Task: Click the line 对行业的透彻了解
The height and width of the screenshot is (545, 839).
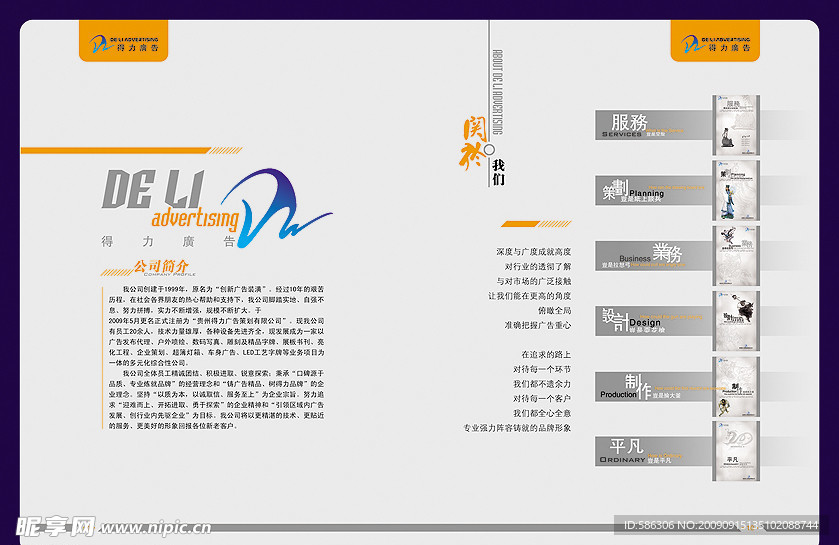Action: point(538,266)
